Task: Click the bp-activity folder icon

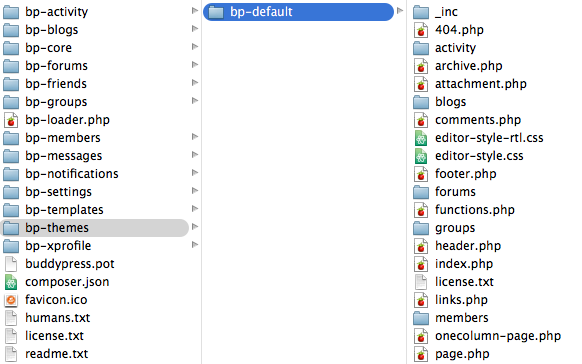Action: (11, 12)
